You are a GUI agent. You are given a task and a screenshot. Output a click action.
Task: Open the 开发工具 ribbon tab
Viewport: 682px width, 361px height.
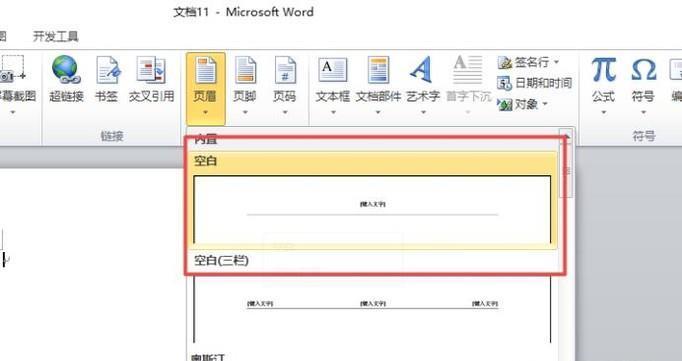tap(56, 36)
